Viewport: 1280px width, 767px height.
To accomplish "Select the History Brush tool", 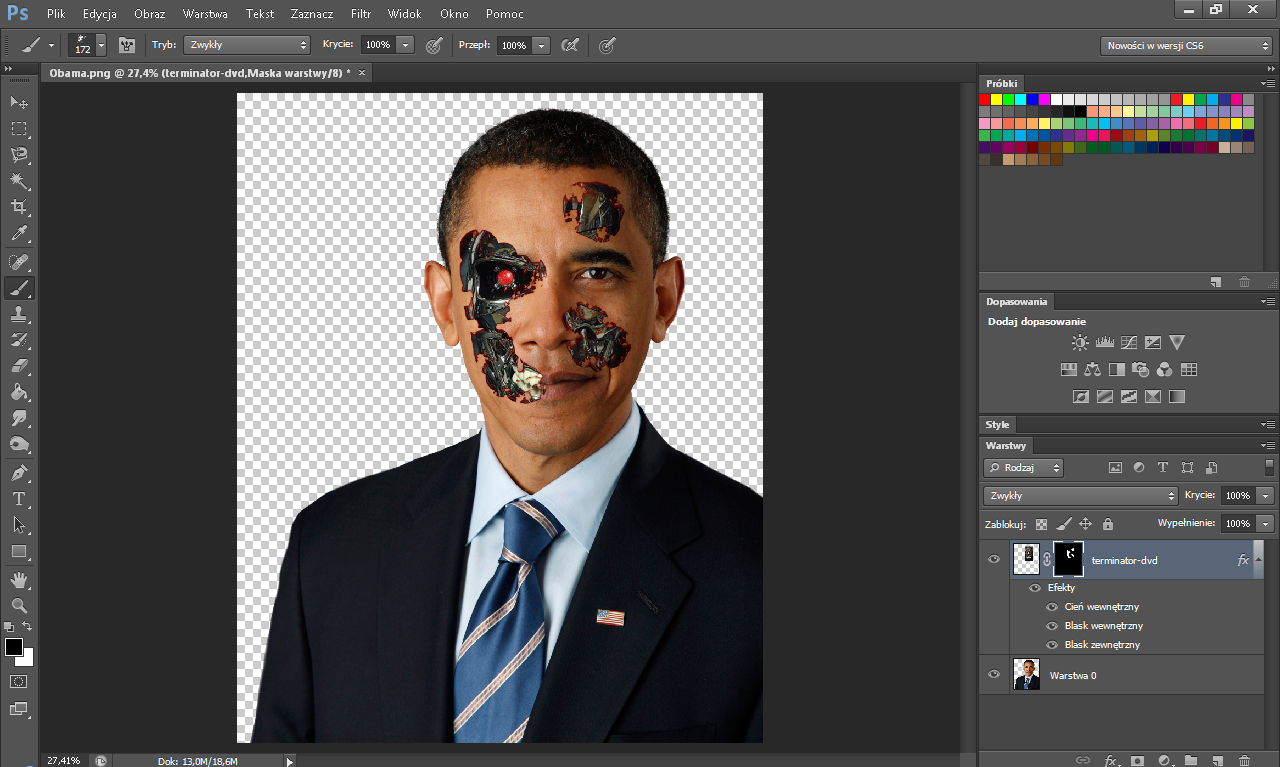I will [19, 340].
